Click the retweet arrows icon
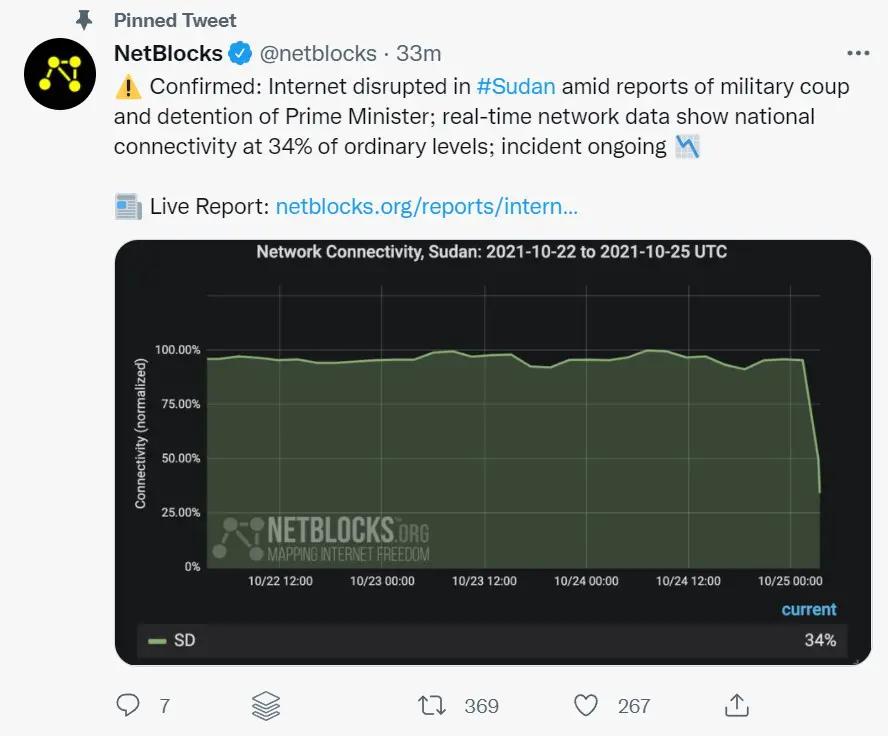This screenshot has height=736, width=888. pyautogui.click(x=432, y=705)
